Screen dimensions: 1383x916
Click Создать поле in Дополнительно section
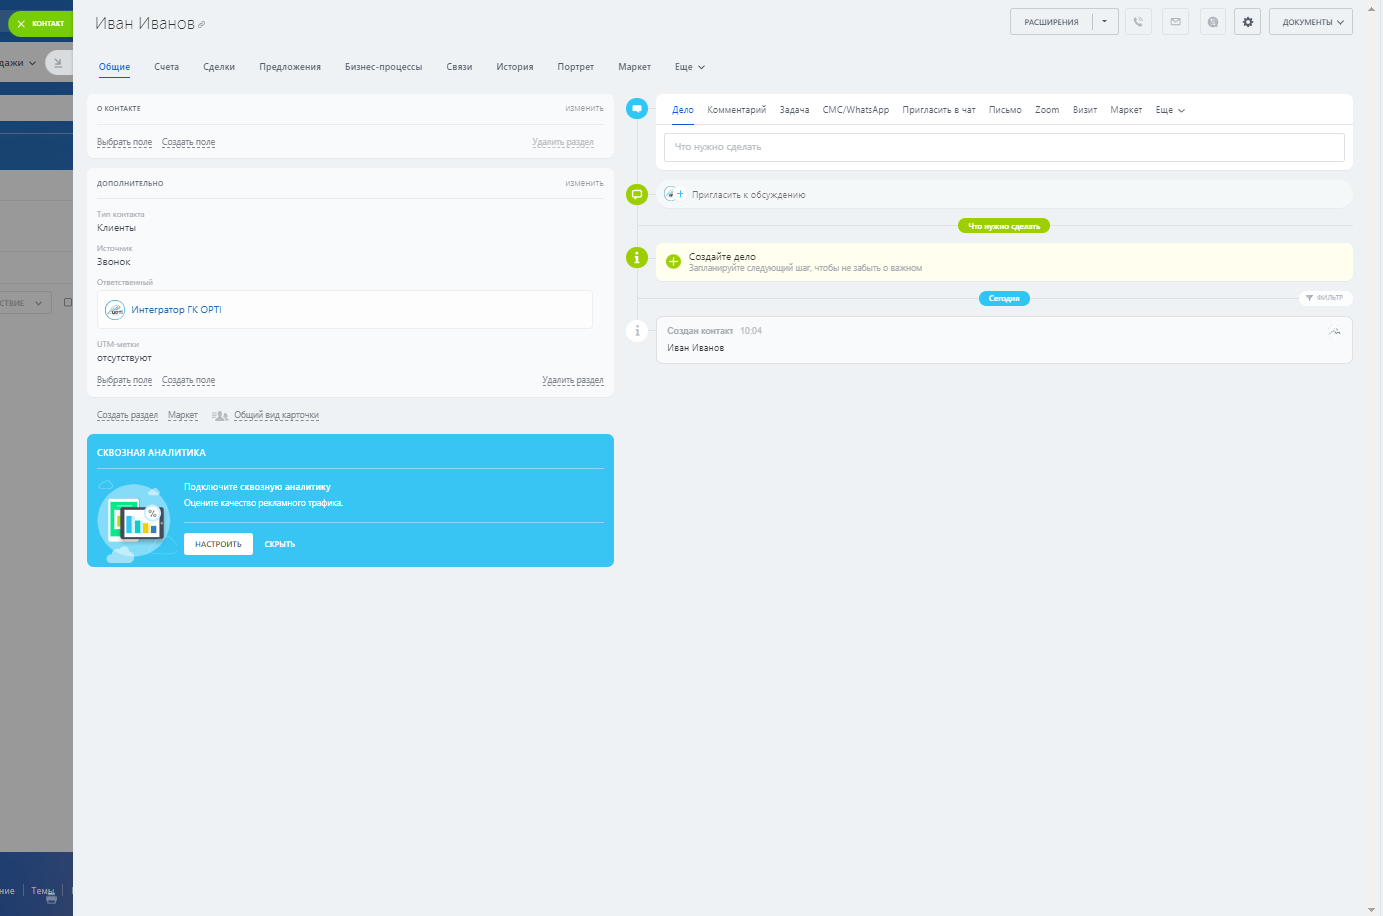[x=188, y=380]
